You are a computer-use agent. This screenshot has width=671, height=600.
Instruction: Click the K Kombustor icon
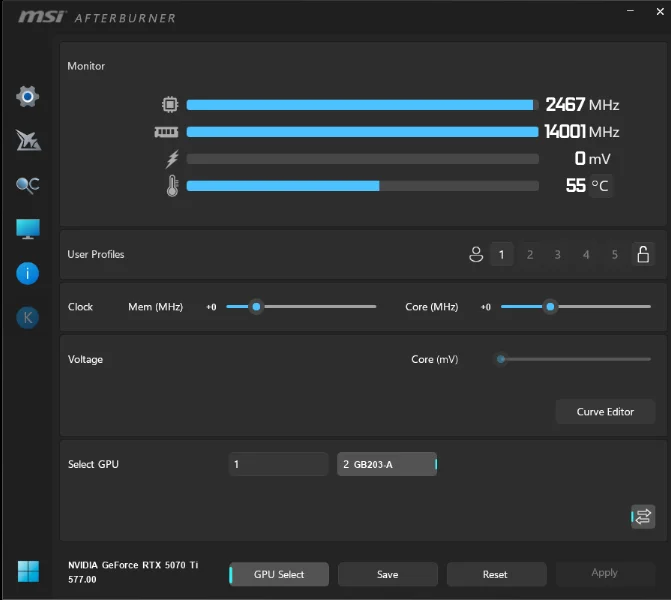28,317
